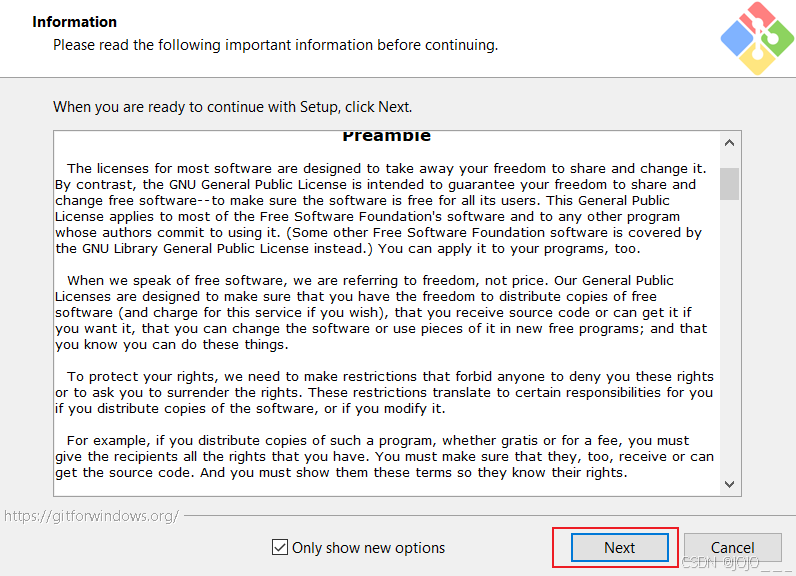Toggle Only show new options checkbox
Viewport: 796px width, 576px height.
point(280,547)
